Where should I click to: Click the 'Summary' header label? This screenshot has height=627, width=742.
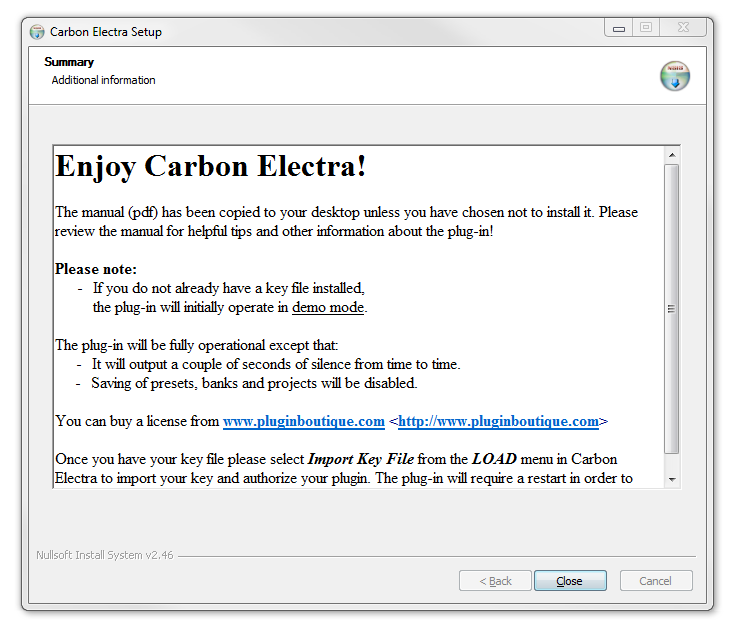pos(69,62)
